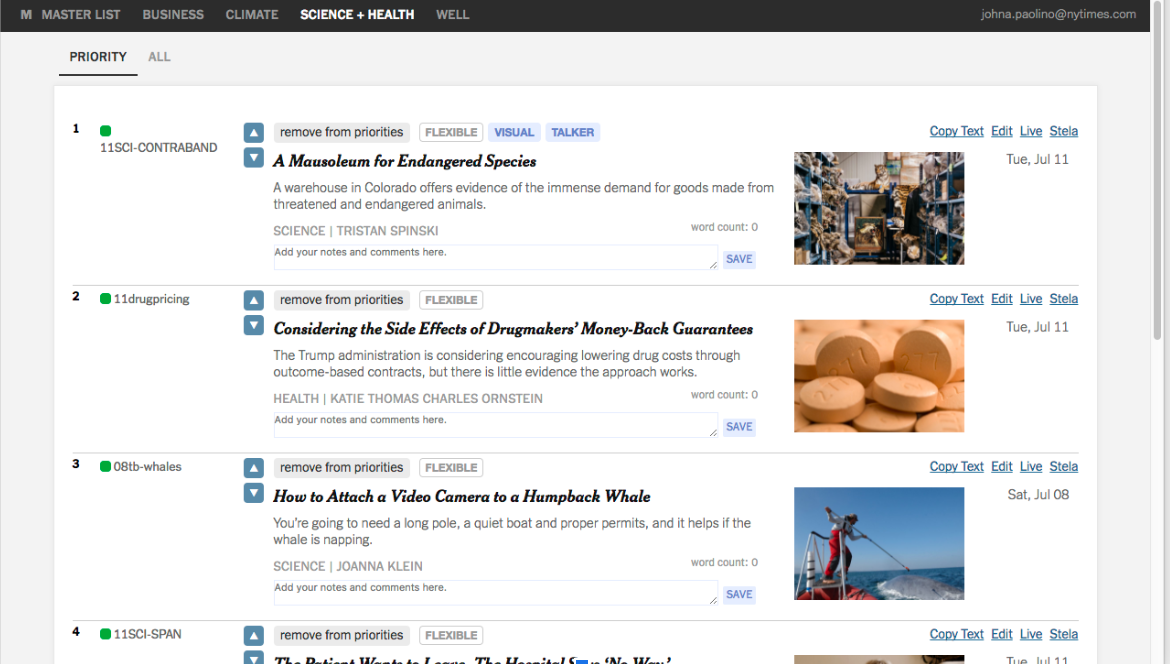Screen dimensions: 1170x664
Task: Open Live link for 08tb-whales
Action: click(1030, 467)
